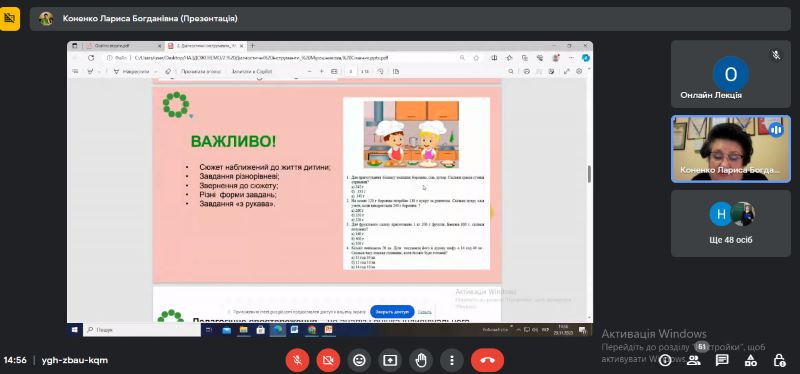Print the PDF using the printer icon
The height and width of the screenshot is (374, 800).
coord(527,71)
